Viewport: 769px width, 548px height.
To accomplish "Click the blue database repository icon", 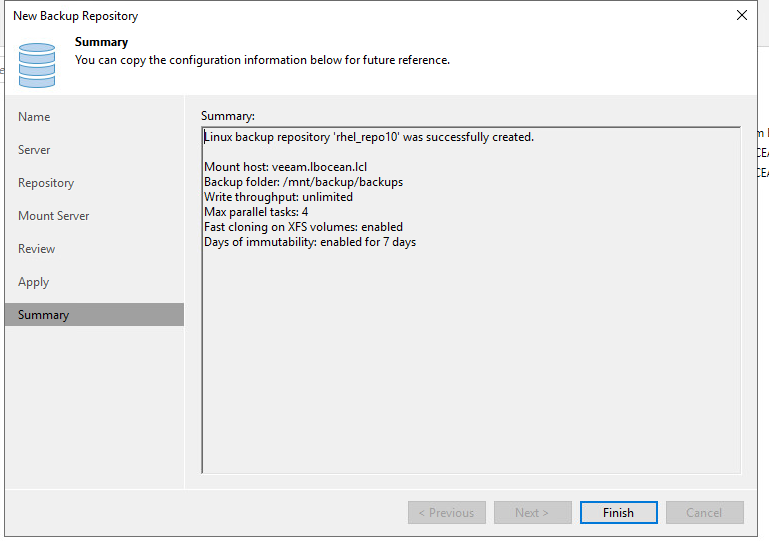I will pos(37,65).
